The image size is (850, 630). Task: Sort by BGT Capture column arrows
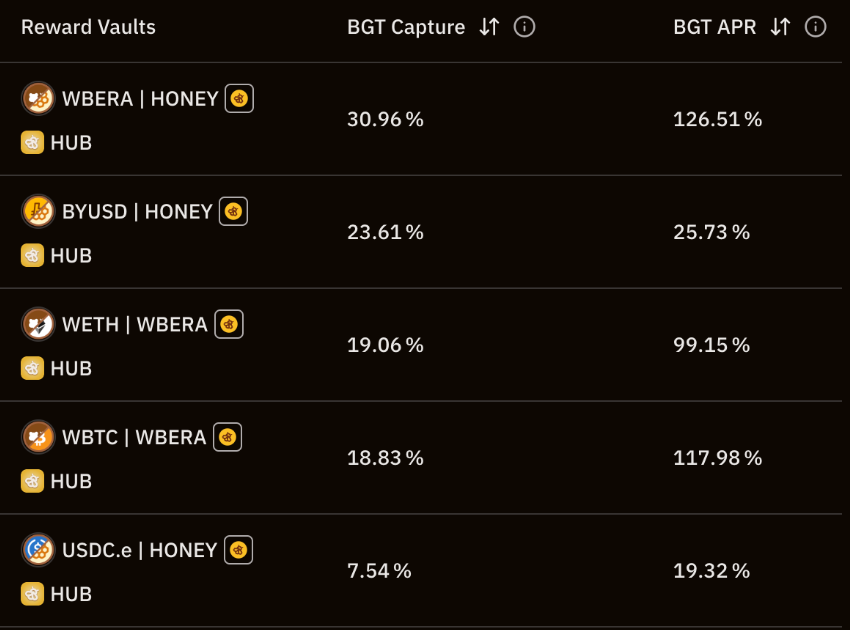point(488,27)
